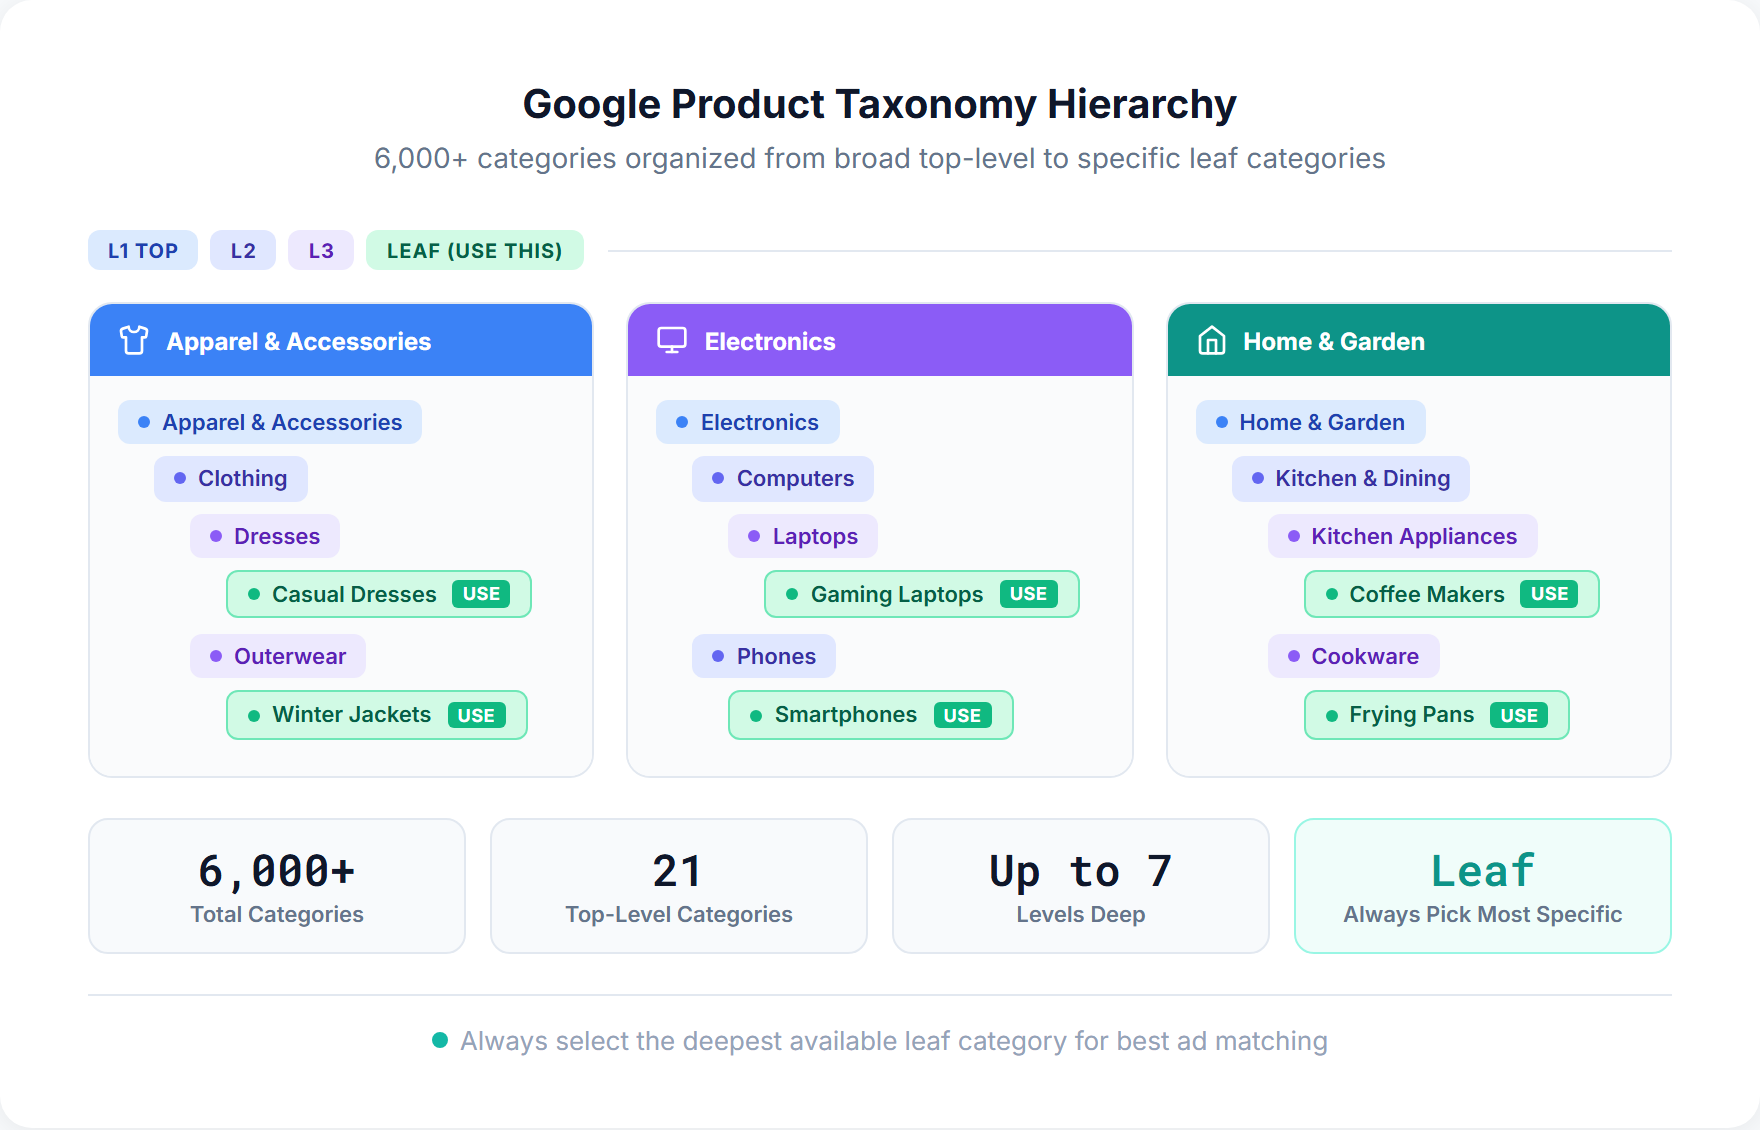Expand the Computers category node

[783, 478]
